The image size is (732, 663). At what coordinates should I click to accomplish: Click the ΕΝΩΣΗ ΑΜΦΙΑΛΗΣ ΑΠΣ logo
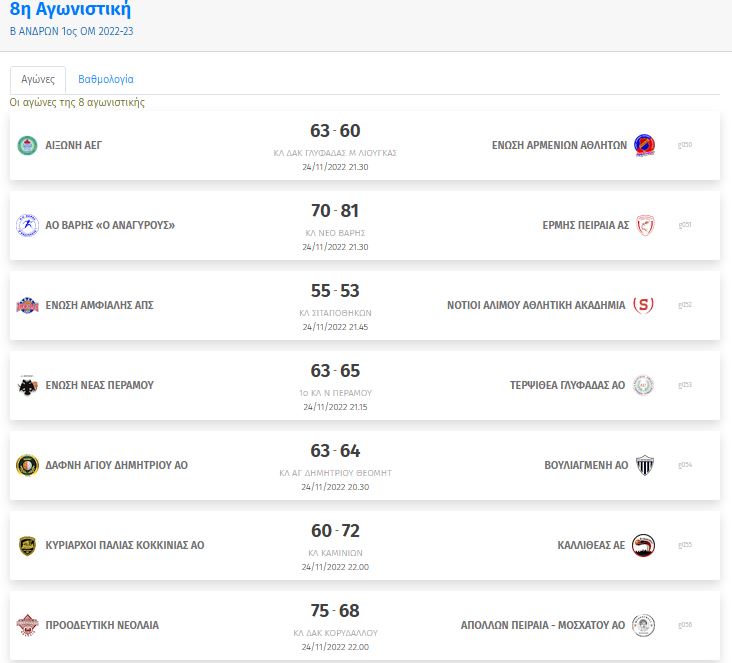click(27, 305)
